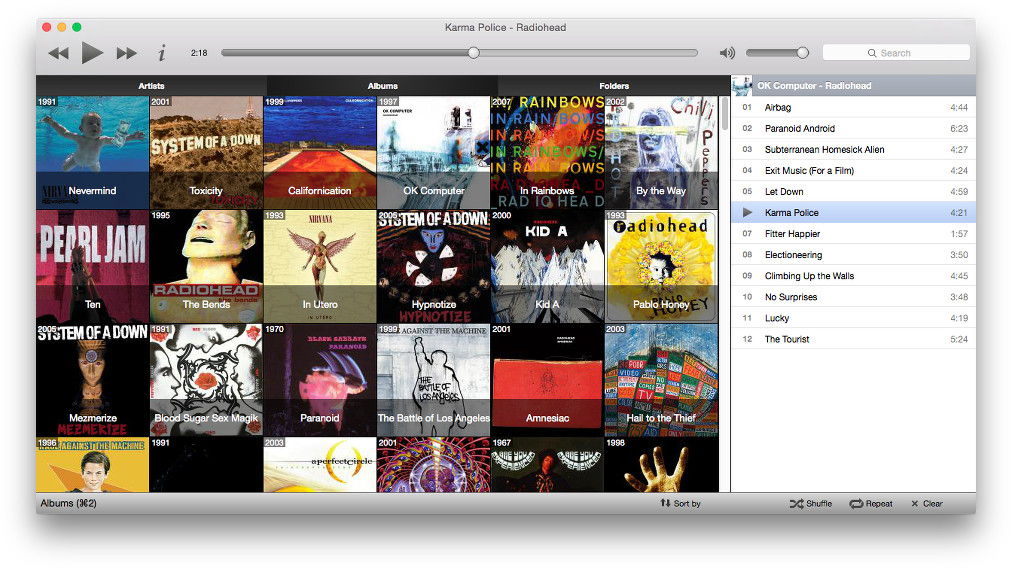1012x569 pixels.
Task: Select the A Perfect Circle album cover
Action: tap(319, 464)
